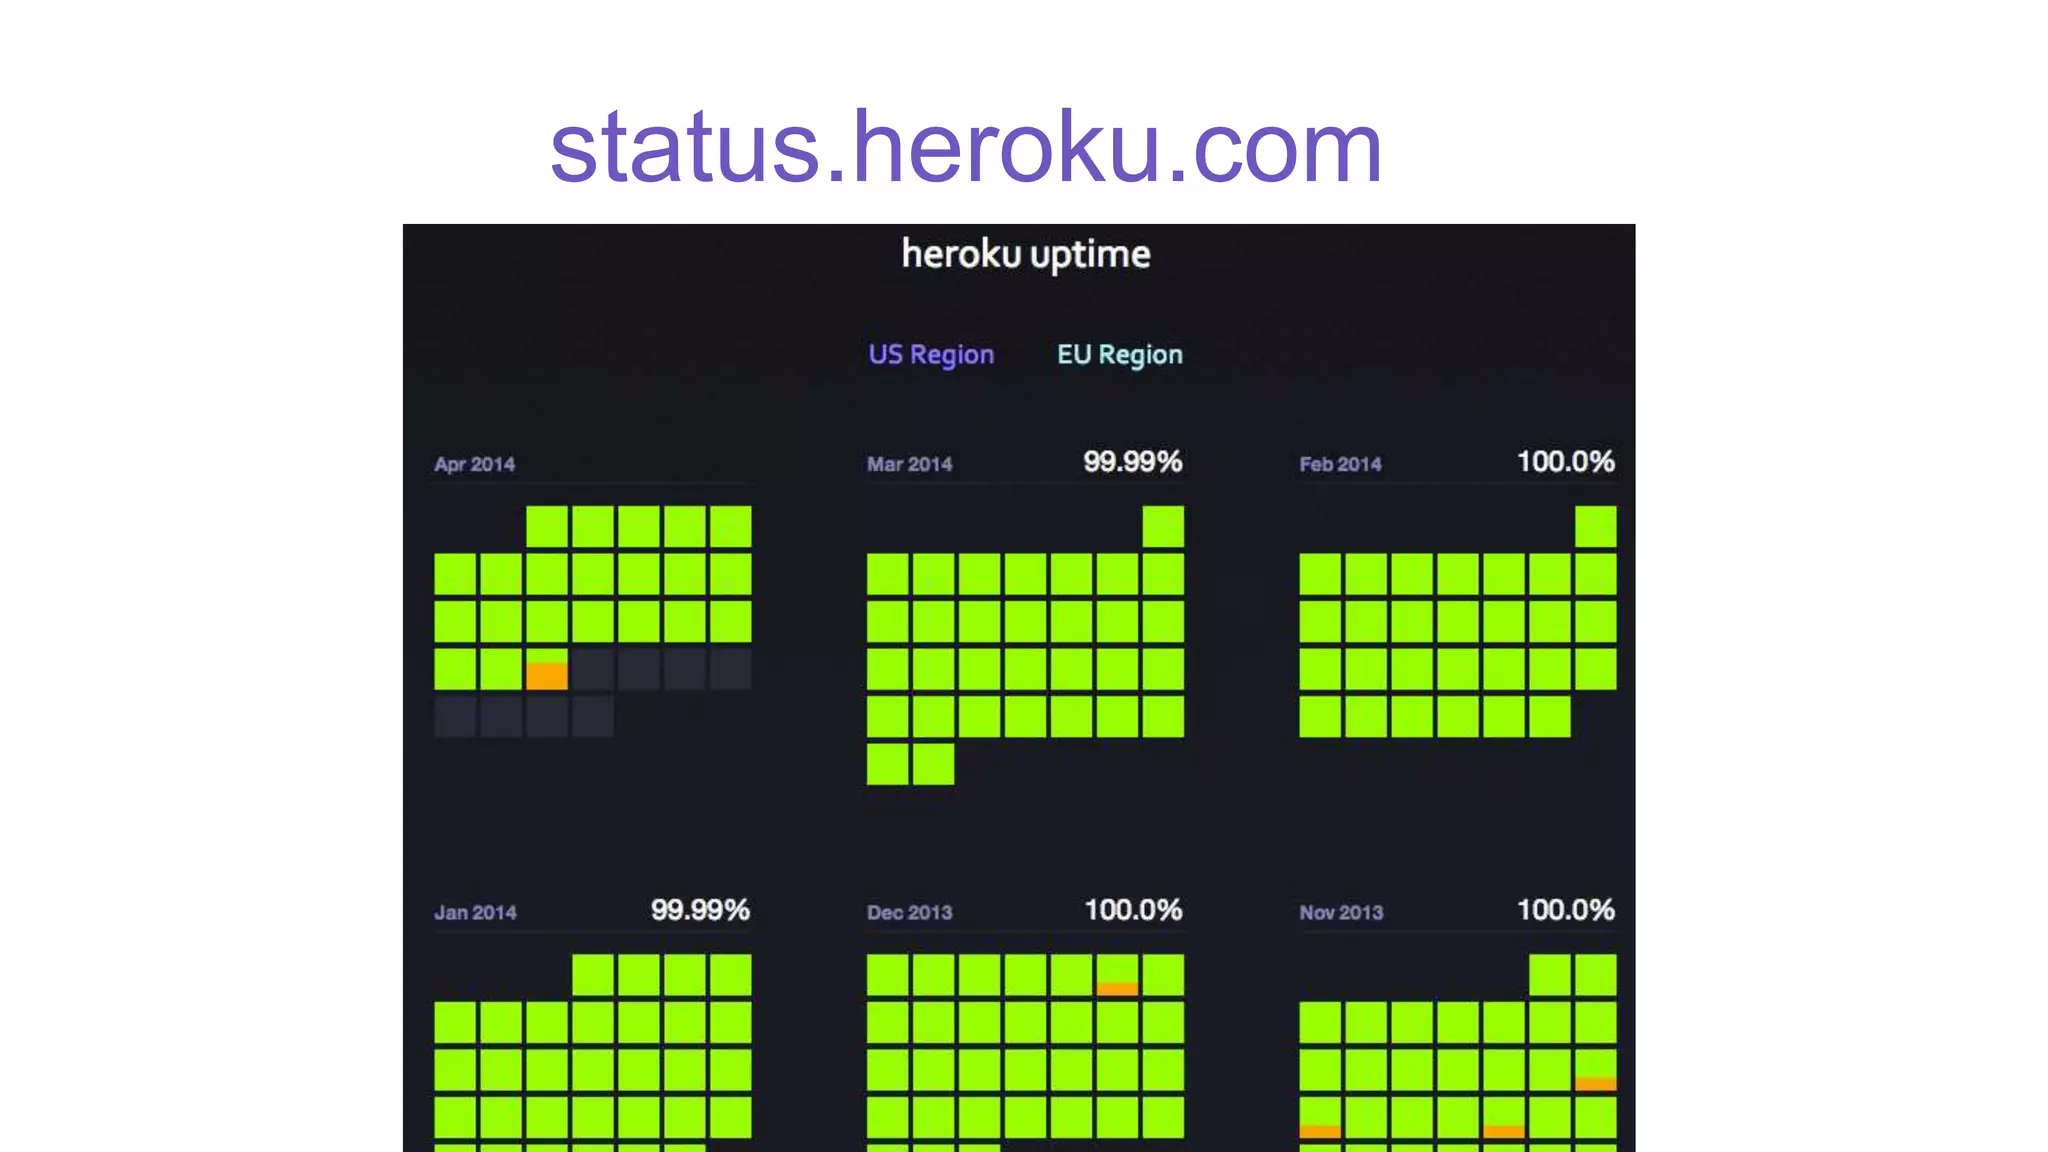
Task: Switch to the EU Region tab
Action: [1119, 355]
